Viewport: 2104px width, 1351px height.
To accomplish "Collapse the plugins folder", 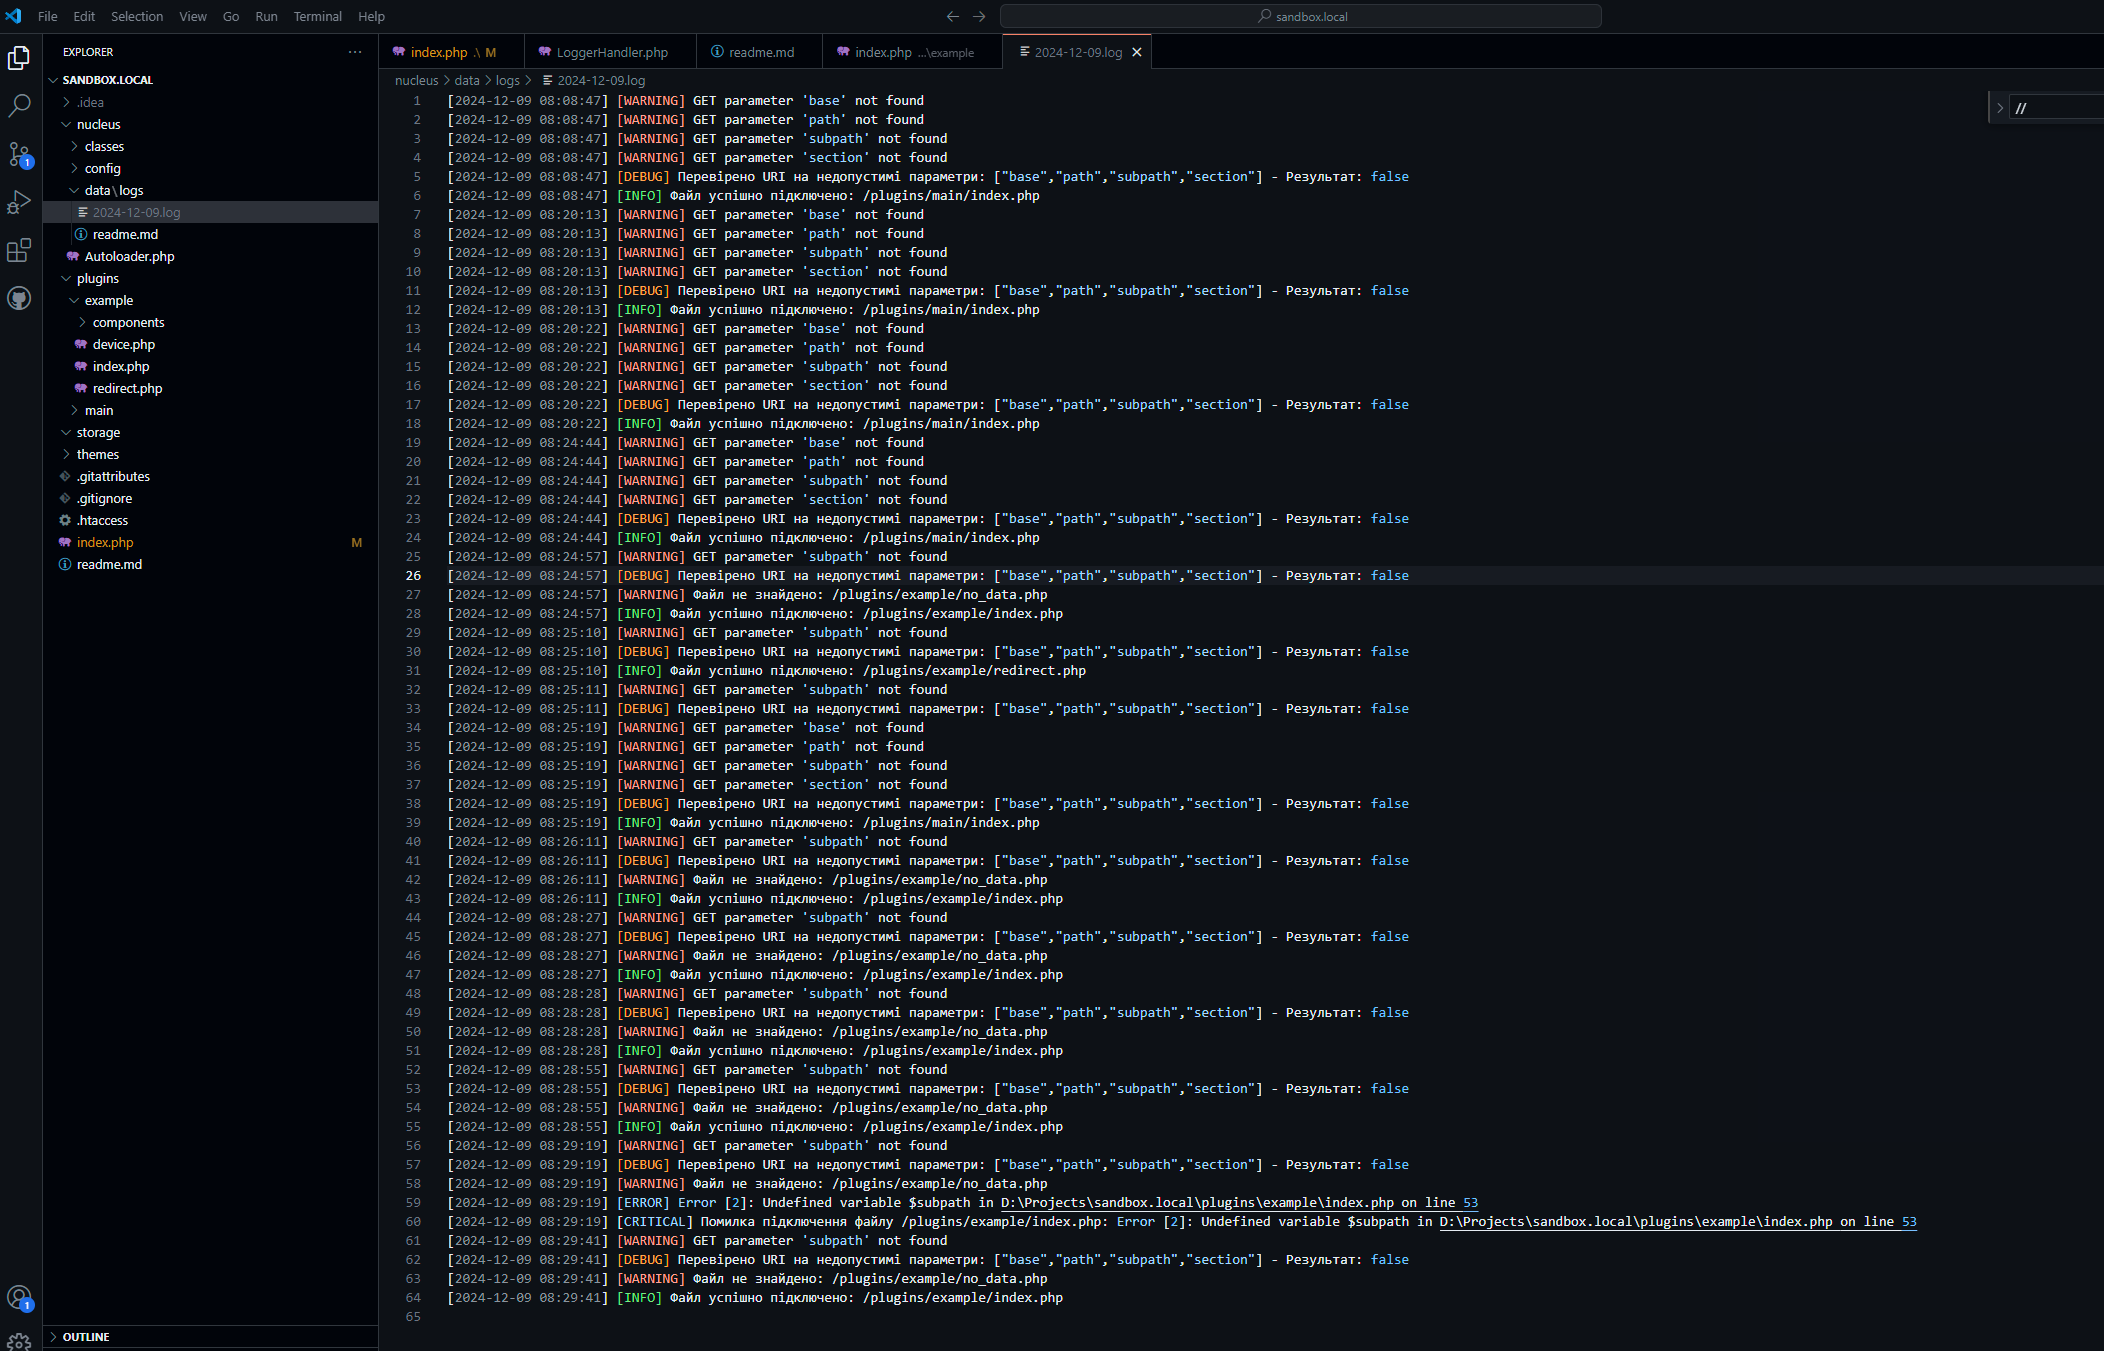I will 97,278.
